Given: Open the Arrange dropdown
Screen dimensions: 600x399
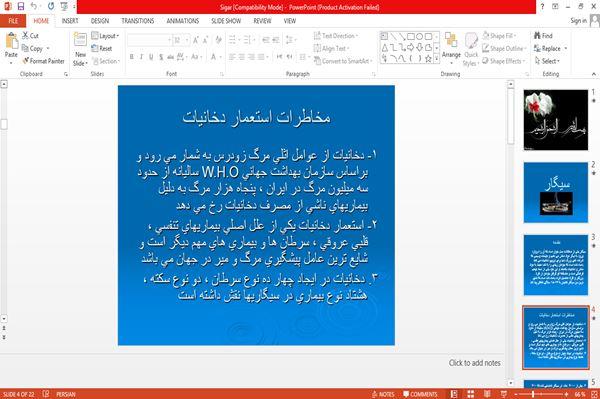Looking at the screenshot, I should point(451,47).
